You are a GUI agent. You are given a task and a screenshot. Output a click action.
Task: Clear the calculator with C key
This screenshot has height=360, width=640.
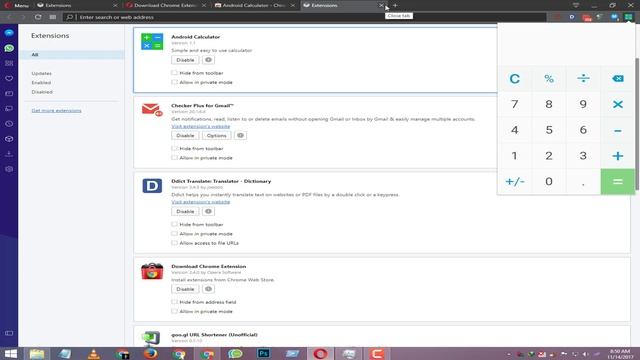pos(515,78)
